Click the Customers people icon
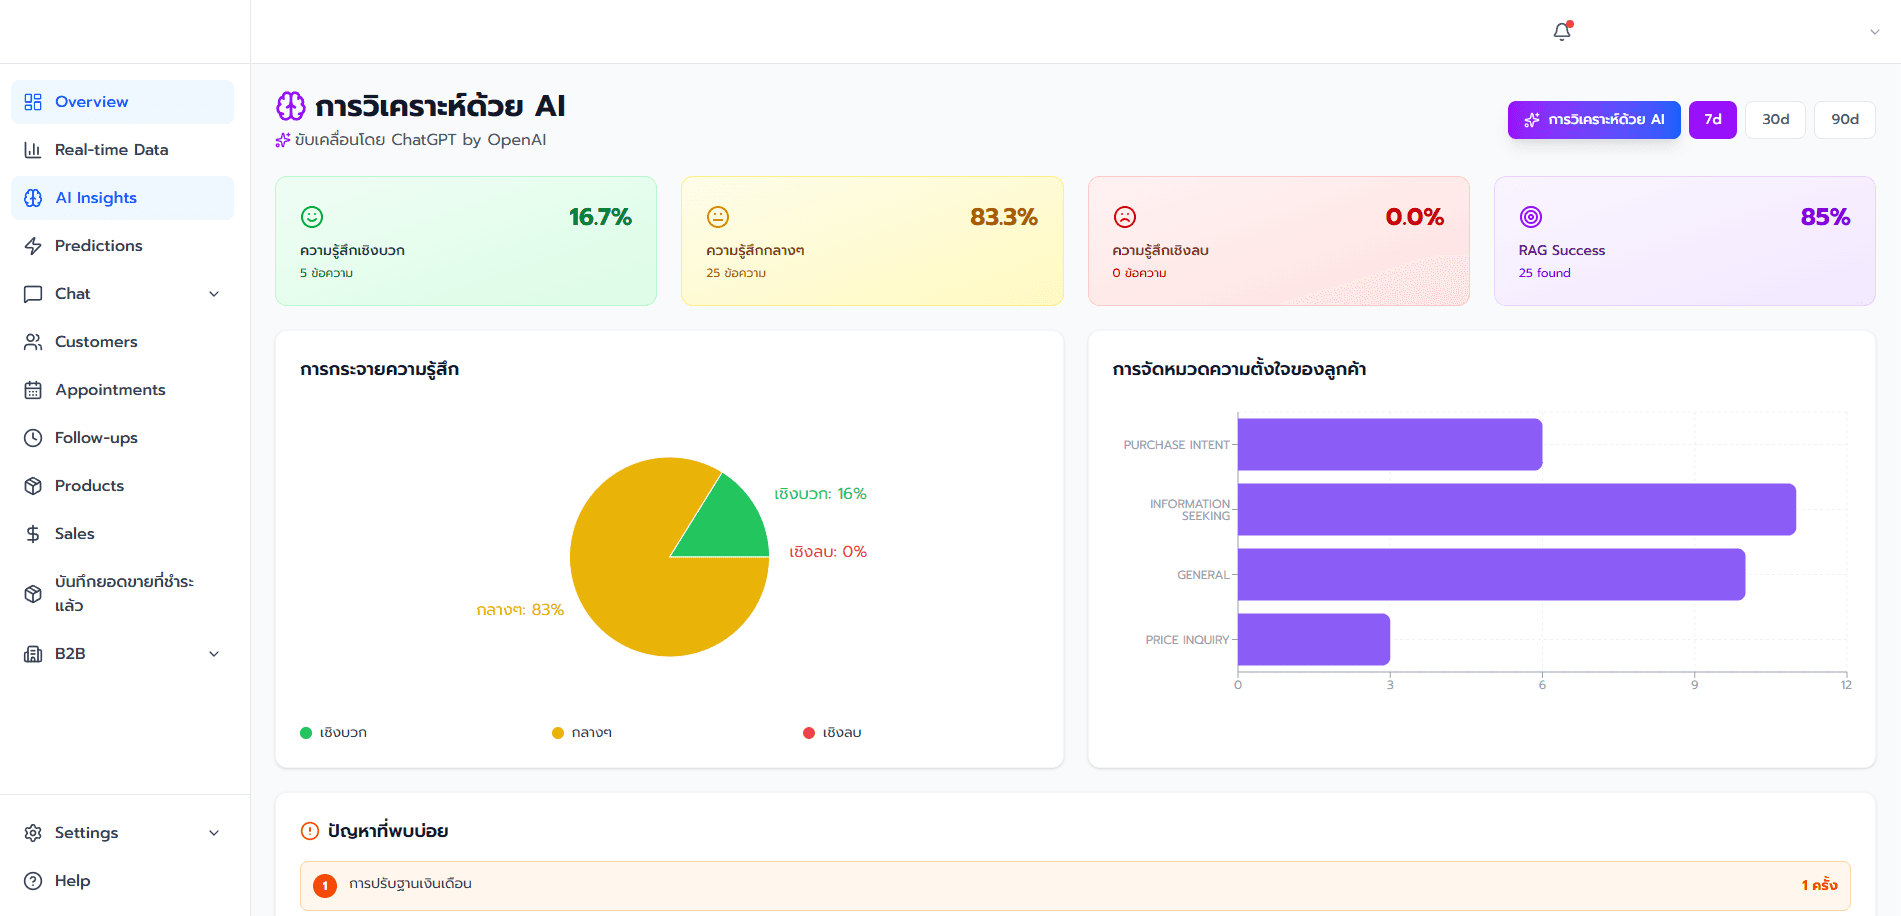The width and height of the screenshot is (1901, 916). click(x=33, y=342)
